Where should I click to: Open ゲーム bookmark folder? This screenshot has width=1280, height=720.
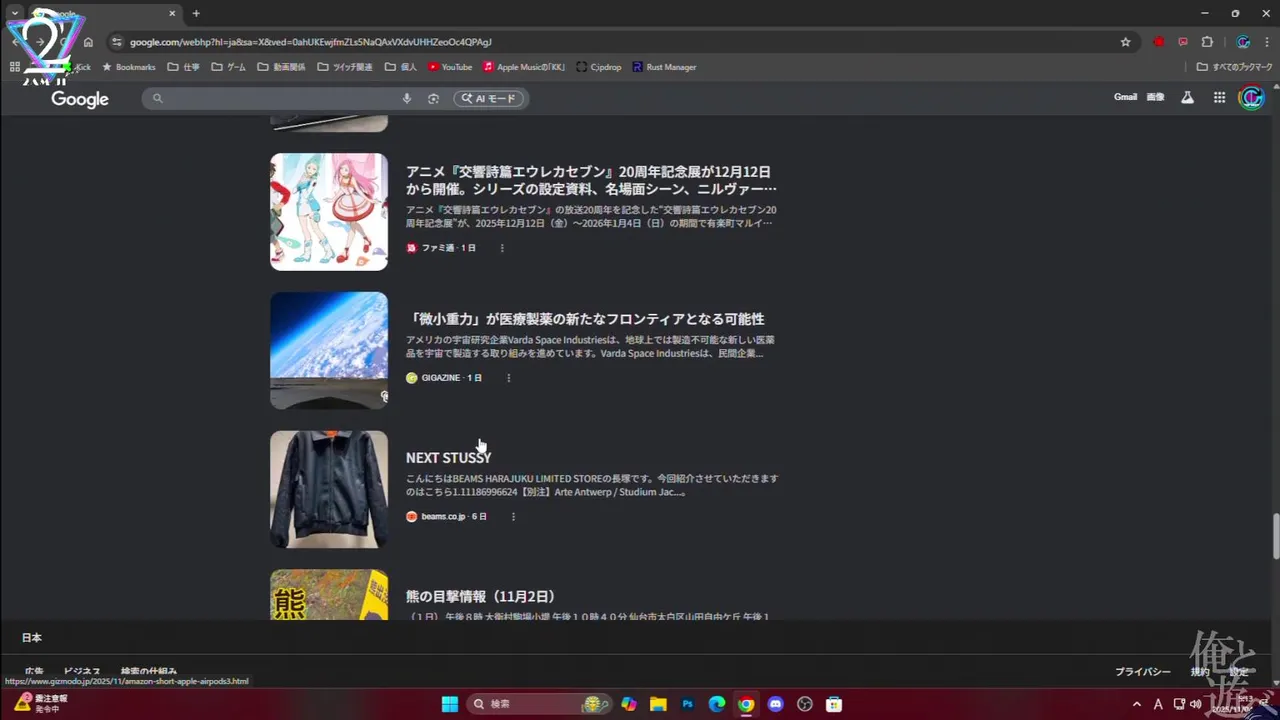click(x=229, y=67)
